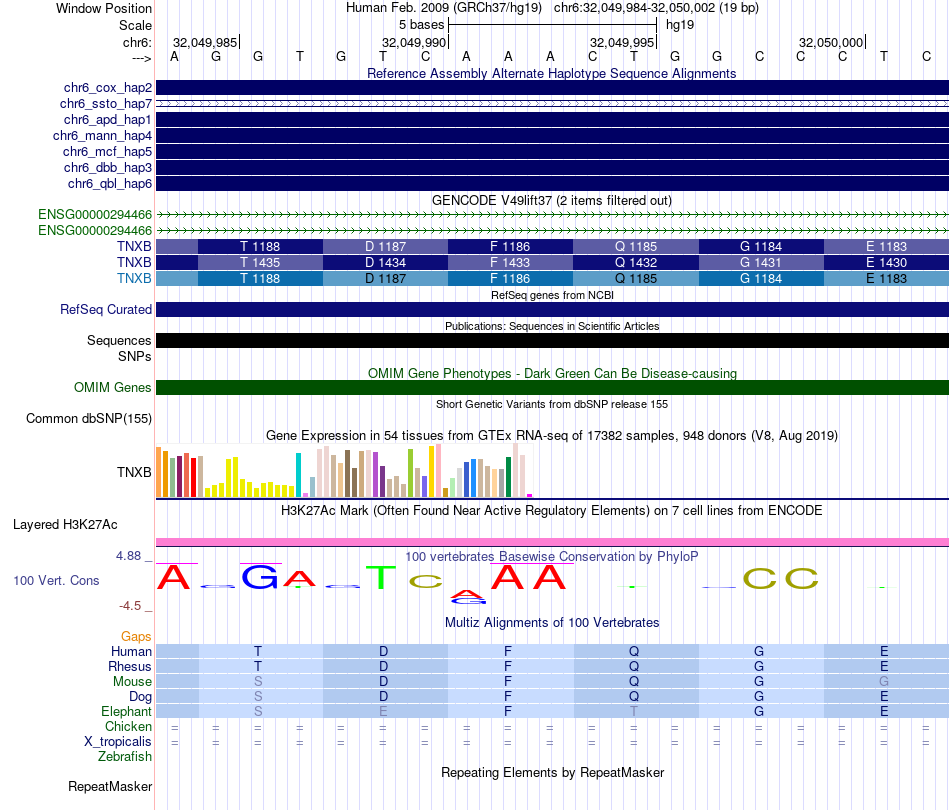Click the 'Zebrafish' species label
The width and height of the screenshot is (950, 810).
(125, 757)
